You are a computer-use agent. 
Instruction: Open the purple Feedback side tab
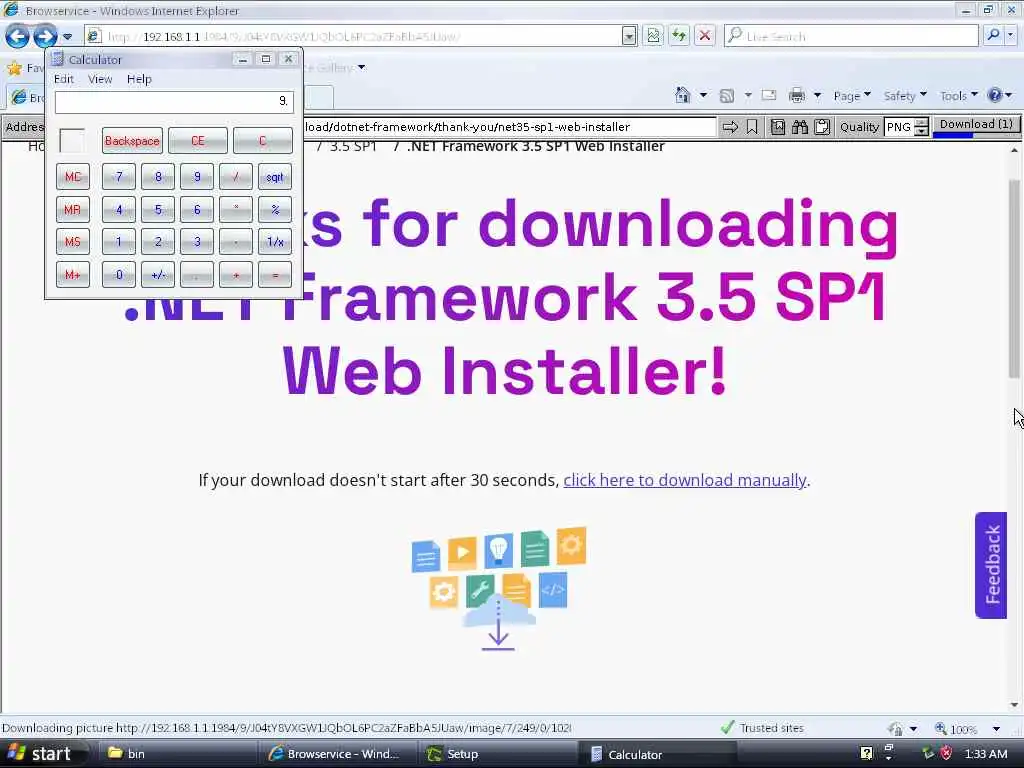991,565
